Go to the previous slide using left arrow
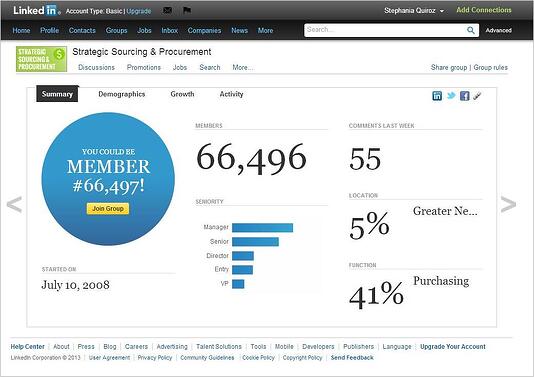Image resolution: width=534 pixels, height=377 pixels. point(14,204)
